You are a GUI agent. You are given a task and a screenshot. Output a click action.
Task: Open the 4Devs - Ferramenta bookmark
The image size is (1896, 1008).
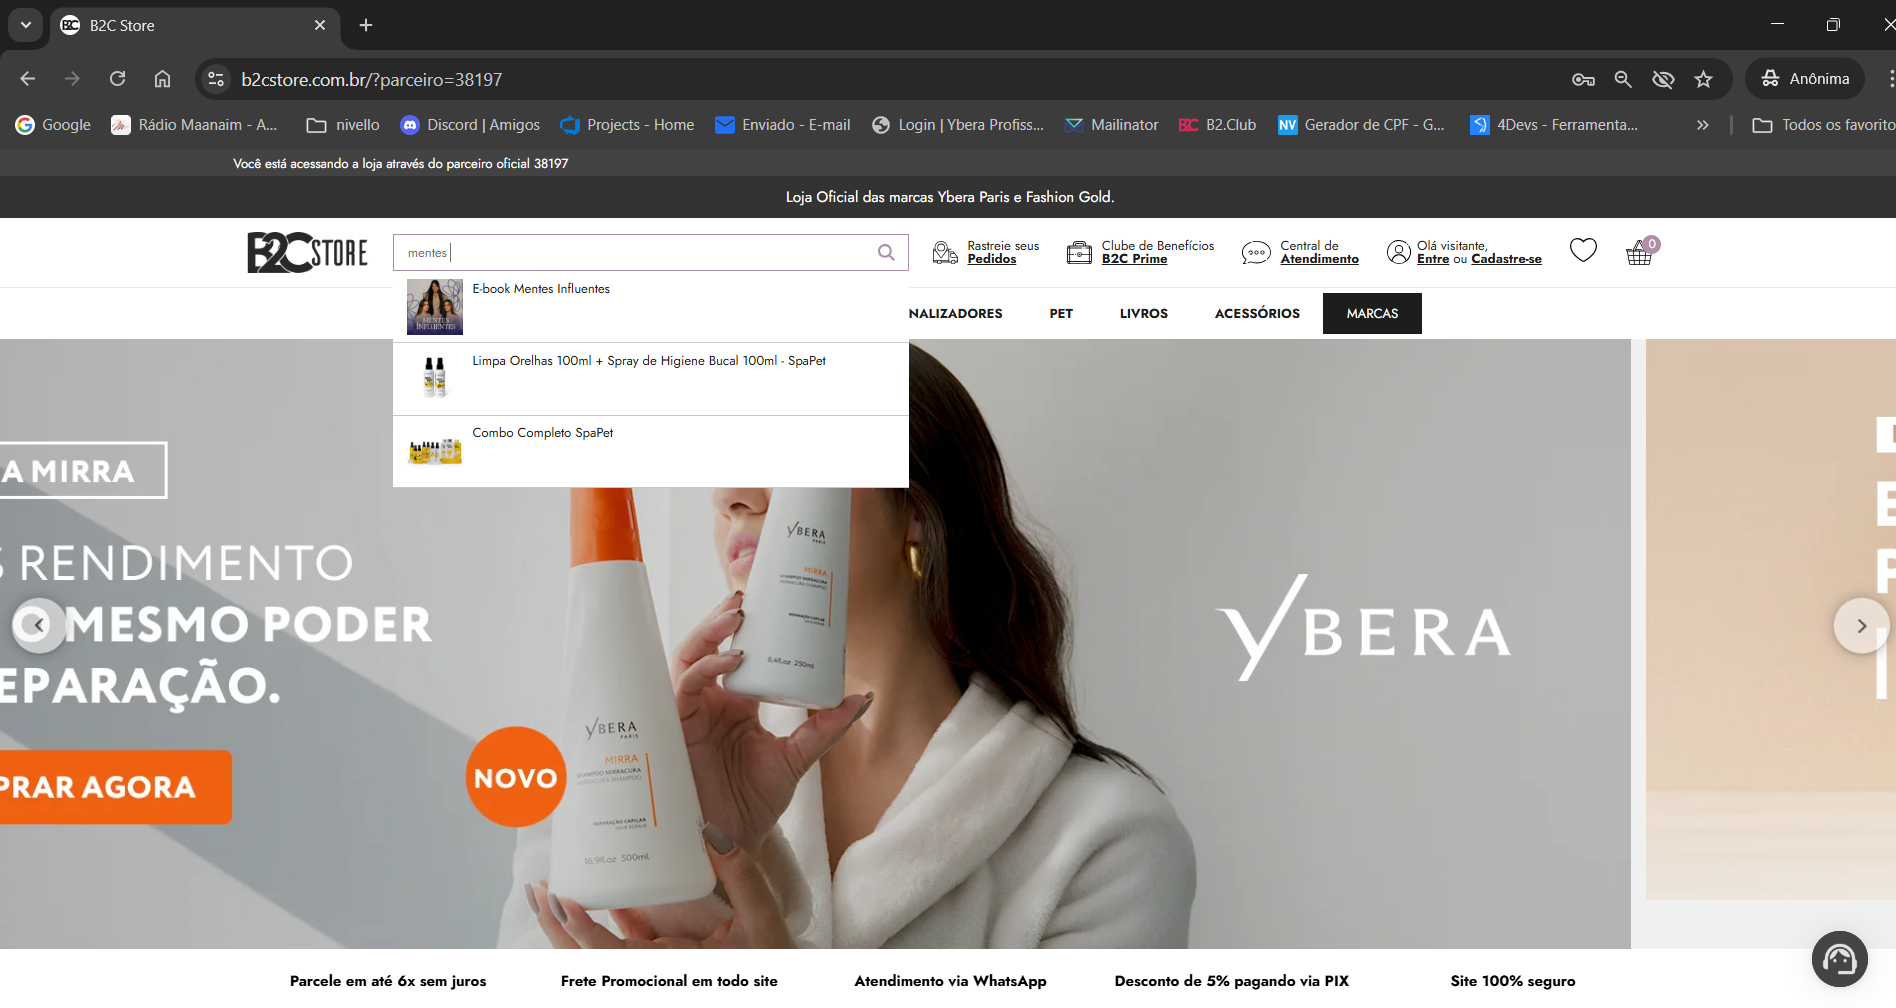tap(1554, 125)
